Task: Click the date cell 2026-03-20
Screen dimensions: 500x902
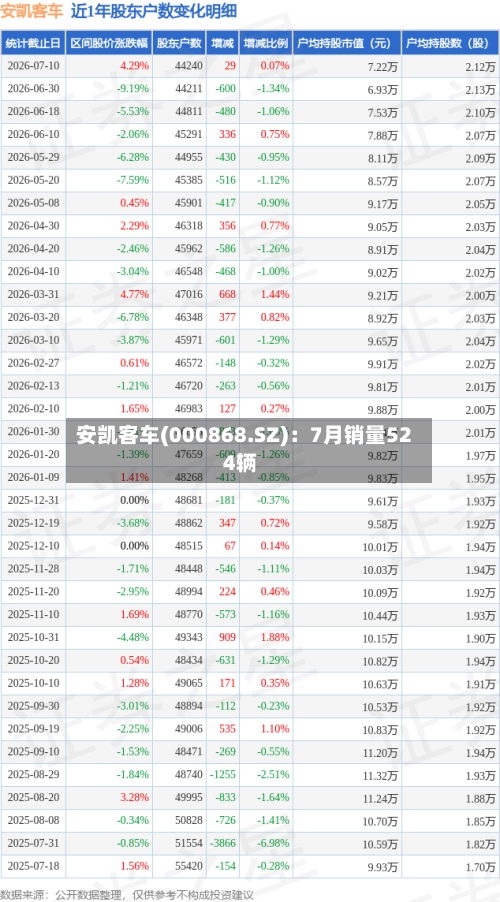Action: click(x=33, y=318)
